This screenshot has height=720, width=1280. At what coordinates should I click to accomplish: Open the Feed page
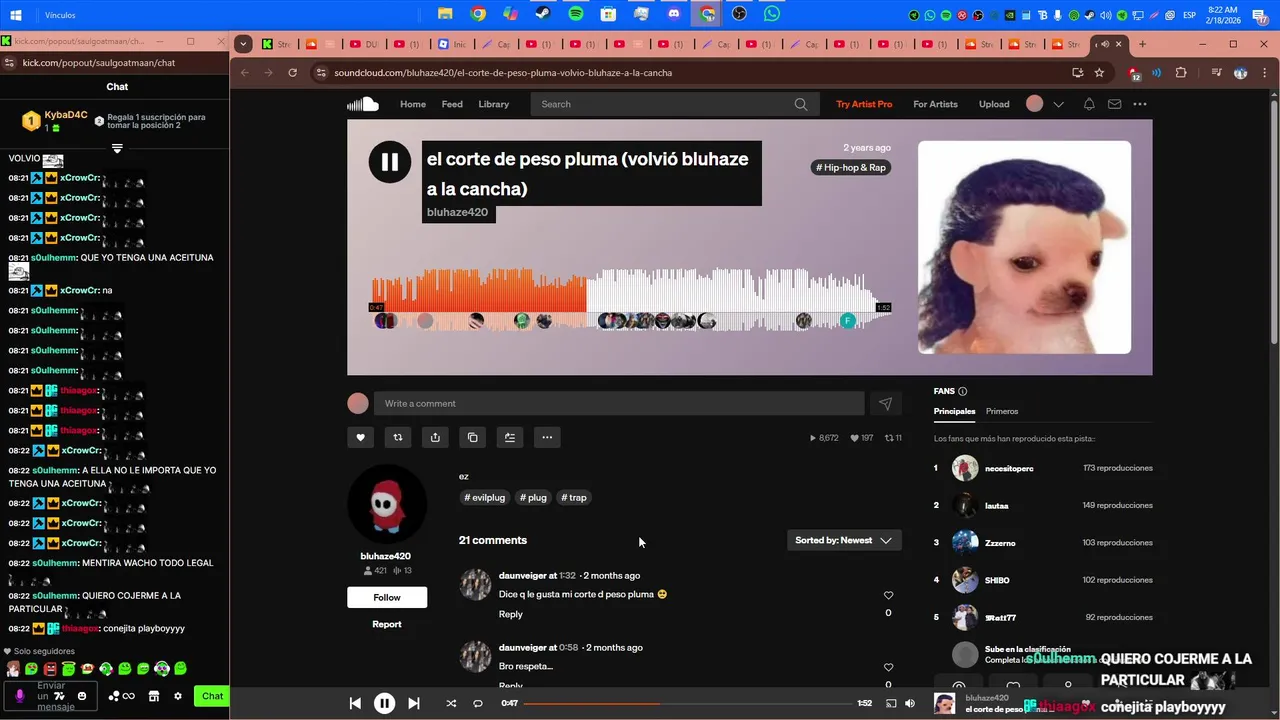coord(452,104)
